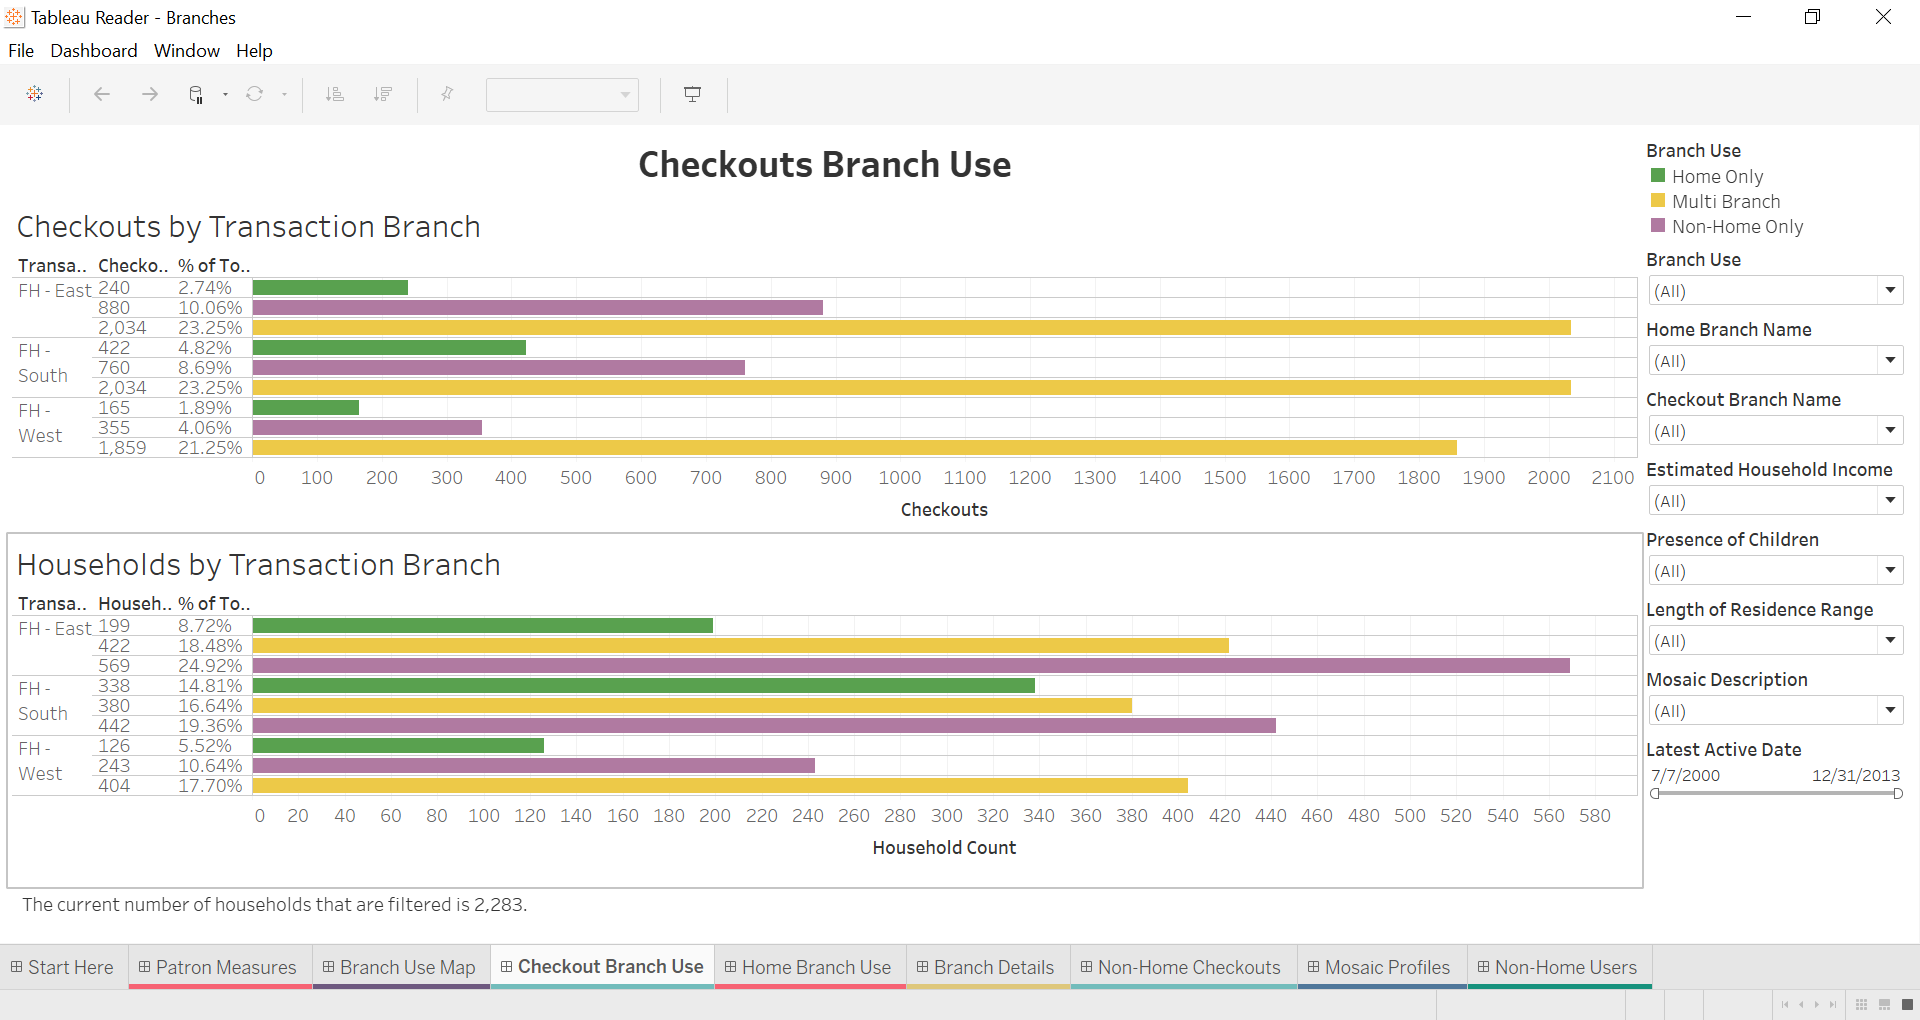This screenshot has height=1020, width=1920.
Task: Show sheet sorter grid view icon
Action: 1861,1005
